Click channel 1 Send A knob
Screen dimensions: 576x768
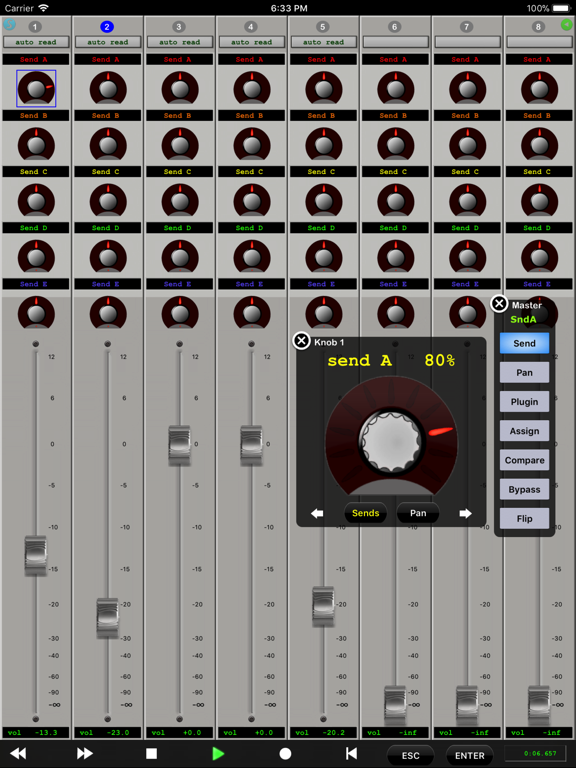[36, 89]
